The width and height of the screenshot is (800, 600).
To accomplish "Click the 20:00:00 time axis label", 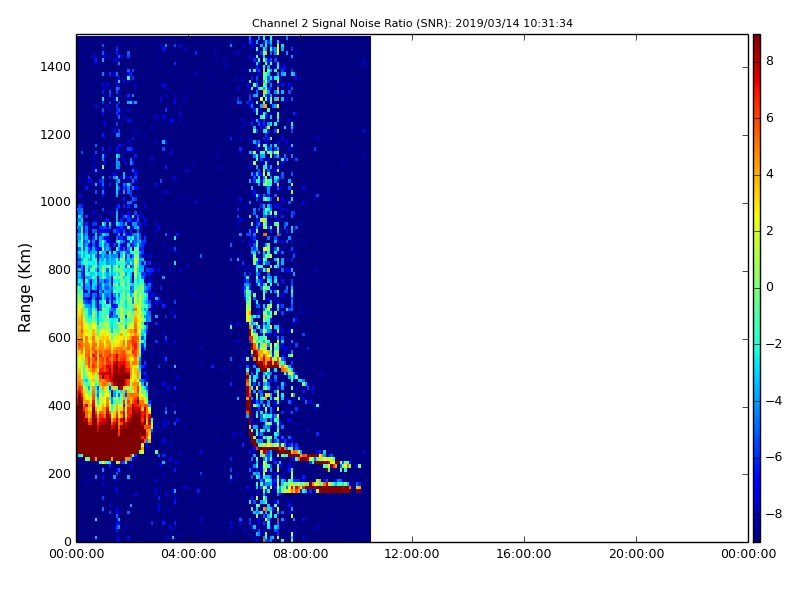I will (x=636, y=554).
